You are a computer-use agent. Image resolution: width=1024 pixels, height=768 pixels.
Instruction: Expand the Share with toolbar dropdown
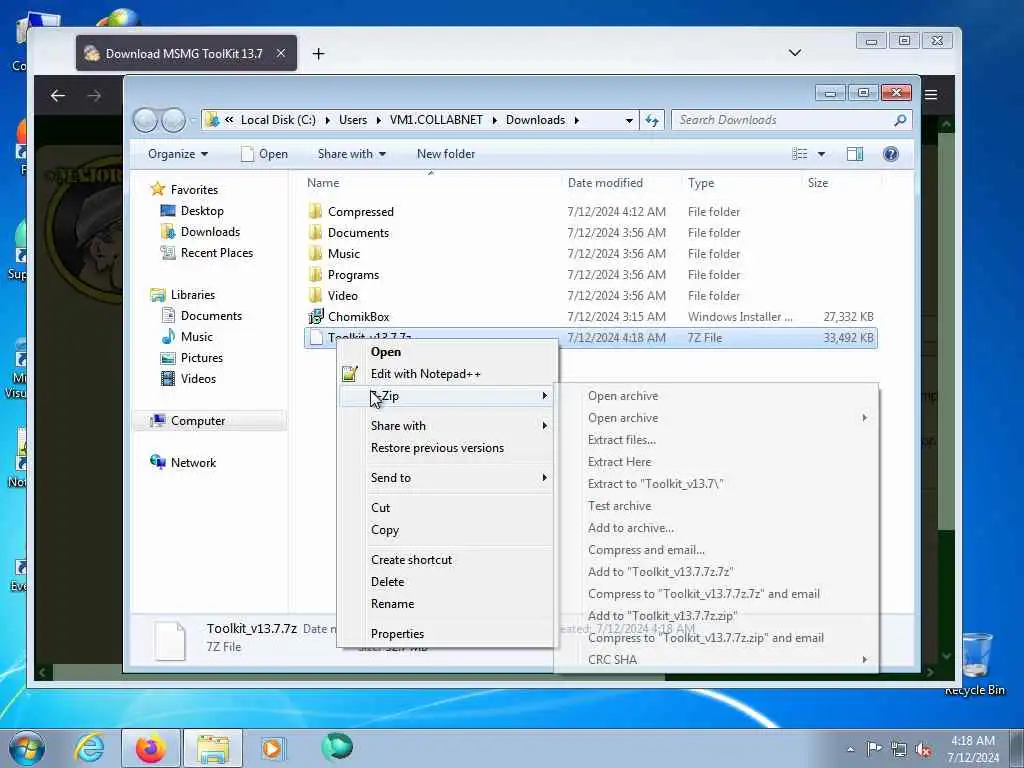point(351,154)
